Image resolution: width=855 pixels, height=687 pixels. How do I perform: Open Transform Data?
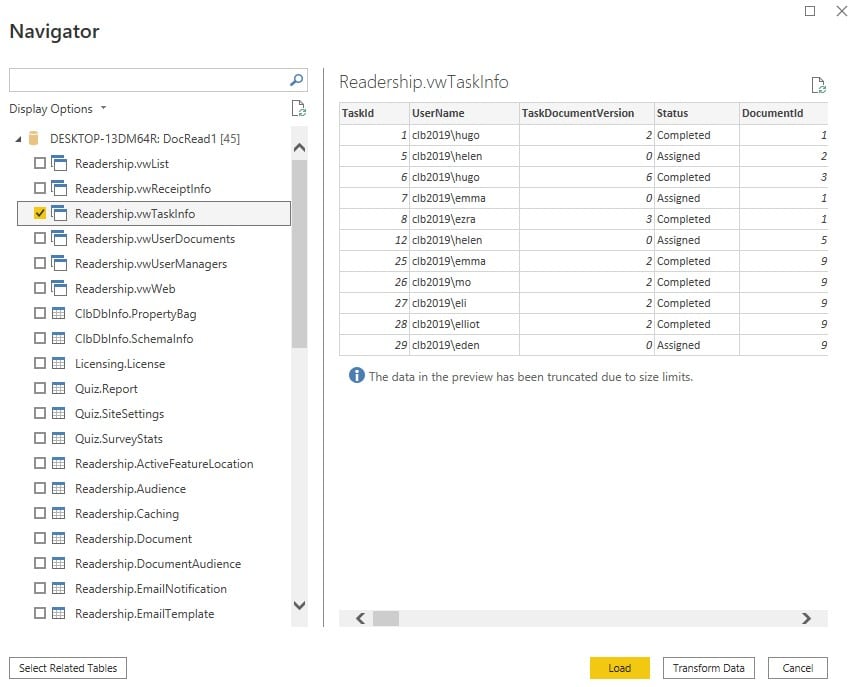pyautogui.click(x=708, y=668)
